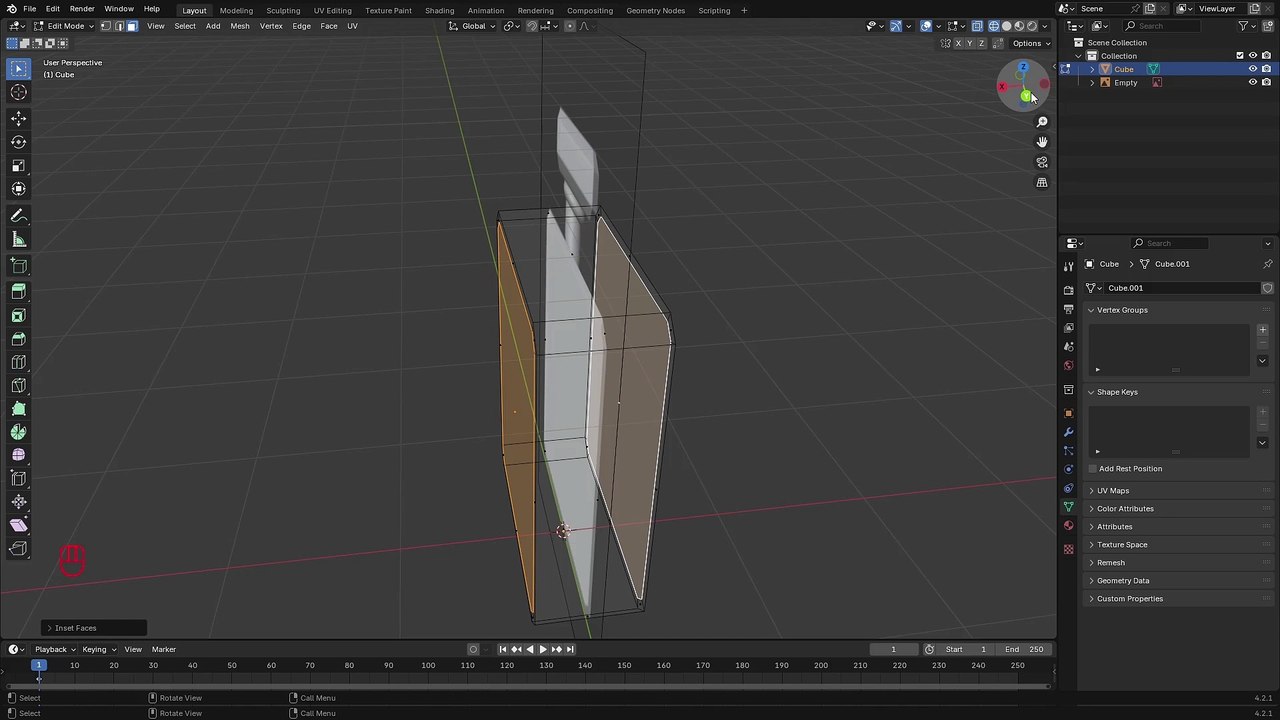Select the Shear tool
Image resolution: width=1280 pixels, height=720 pixels.
[x=18, y=525]
